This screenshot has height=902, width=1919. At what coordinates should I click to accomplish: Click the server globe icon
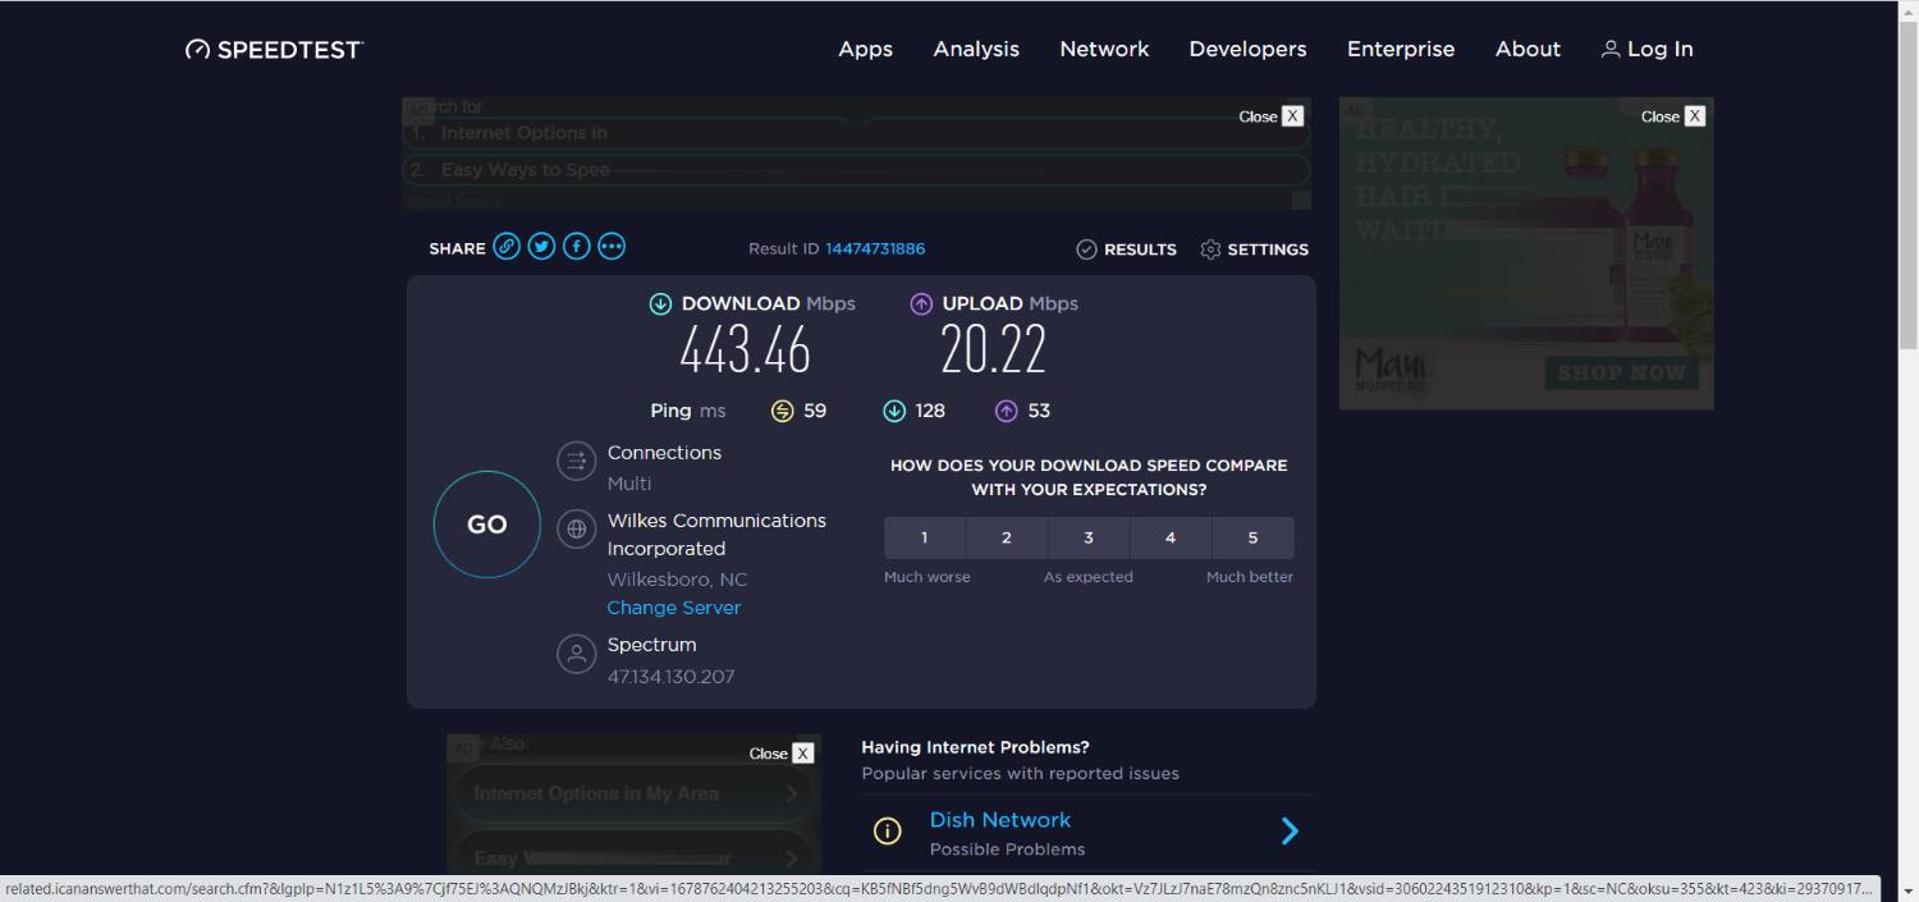(576, 529)
